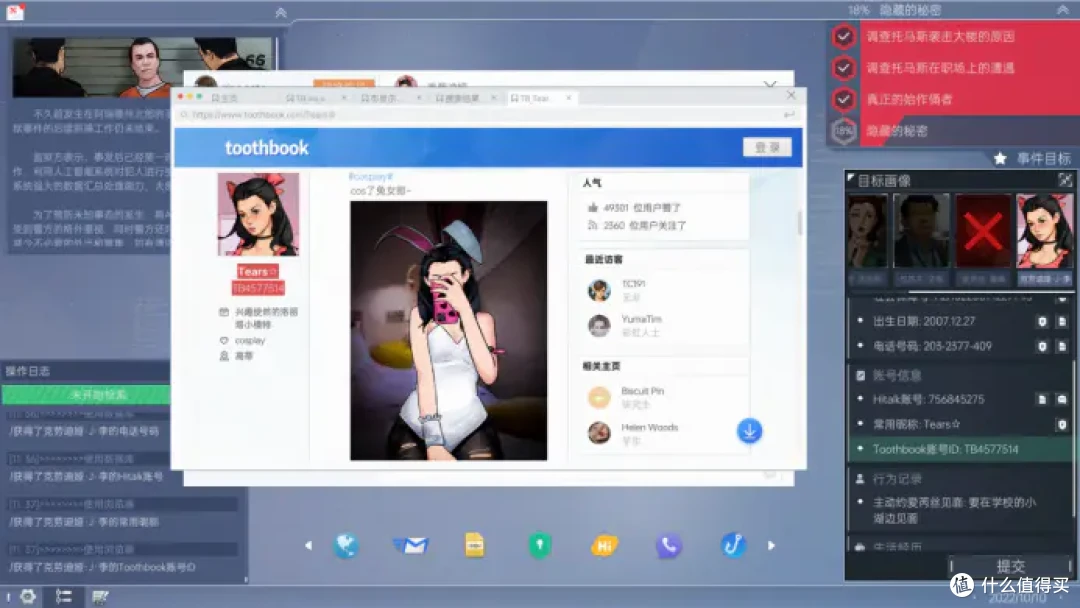This screenshot has height=608, width=1080.
Task: Click browser address bar go arrow
Action: pyautogui.click(x=789, y=115)
